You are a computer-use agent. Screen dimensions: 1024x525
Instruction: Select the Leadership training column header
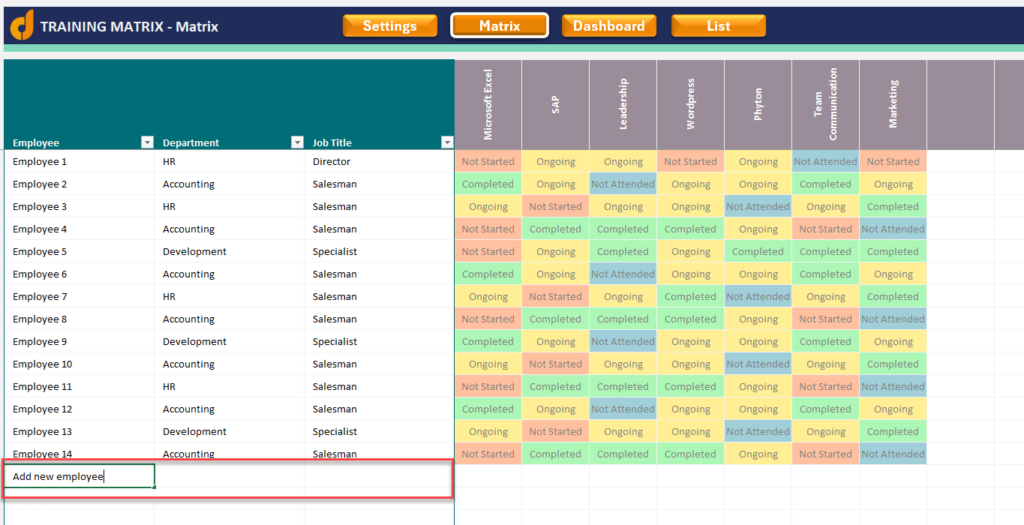pyautogui.click(x=623, y=104)
